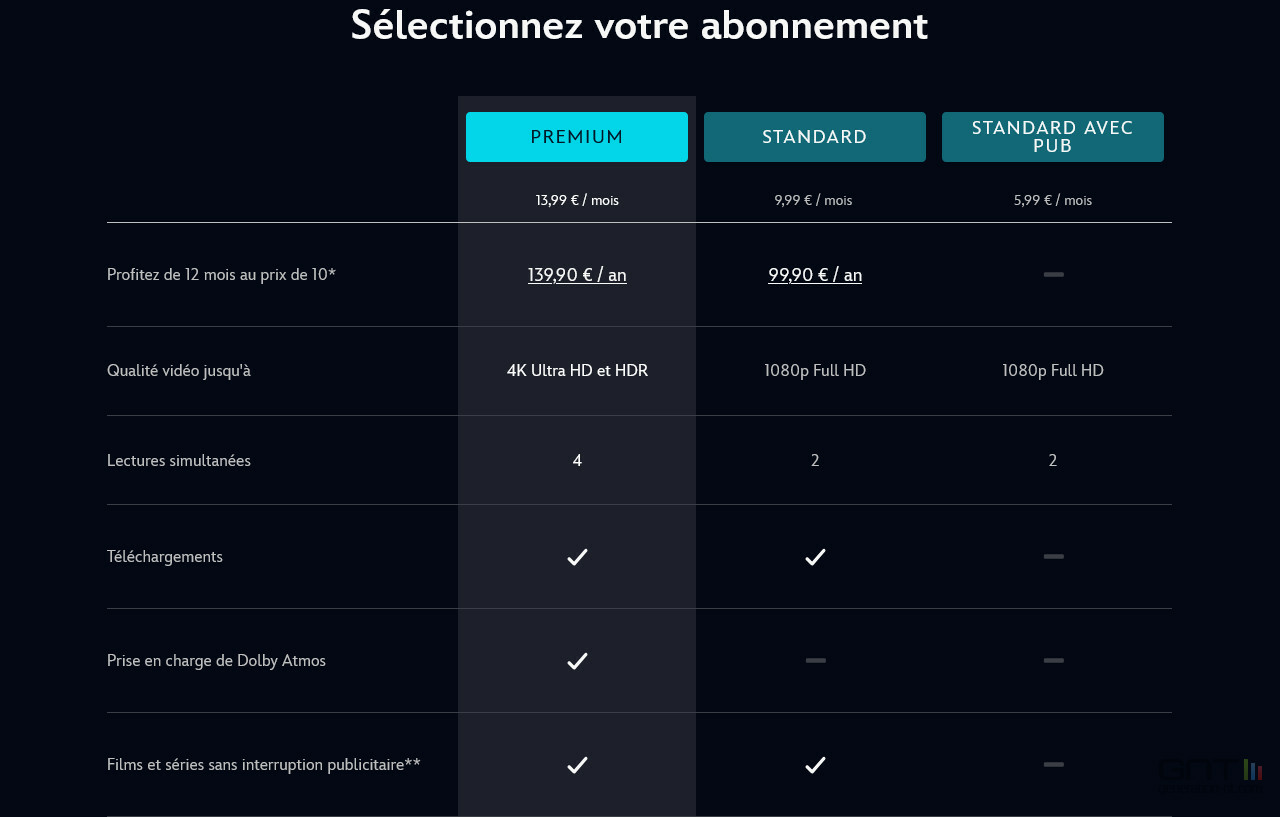Click the Premium Dolby Atmos checkmark
This screenshot has height=817, width=1280.
(577, 661)
